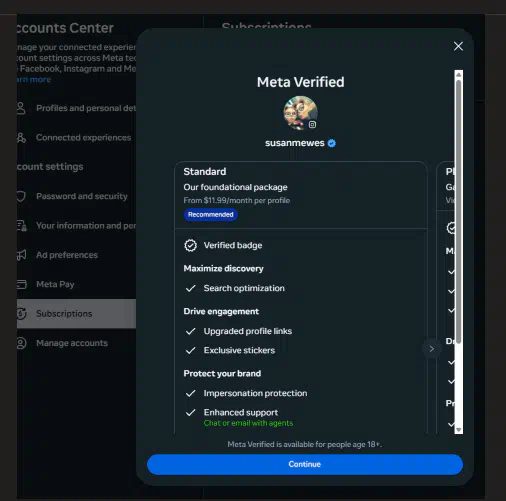Select Subscriptions in the sidebar

click(76, 314)
